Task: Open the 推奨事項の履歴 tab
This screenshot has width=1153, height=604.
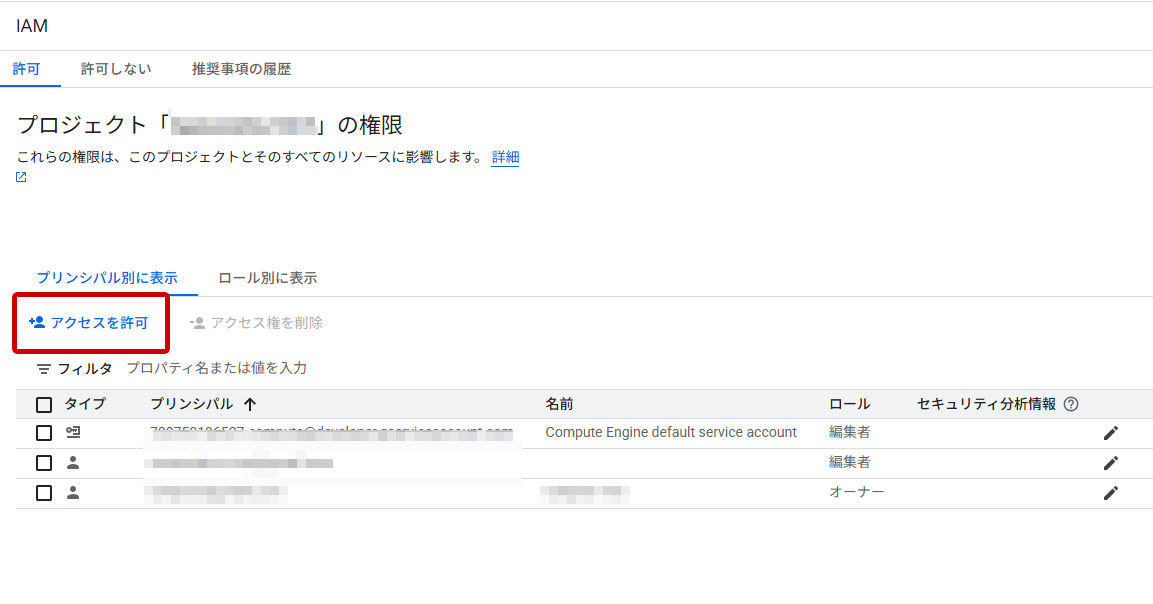Action: (241, 69)
